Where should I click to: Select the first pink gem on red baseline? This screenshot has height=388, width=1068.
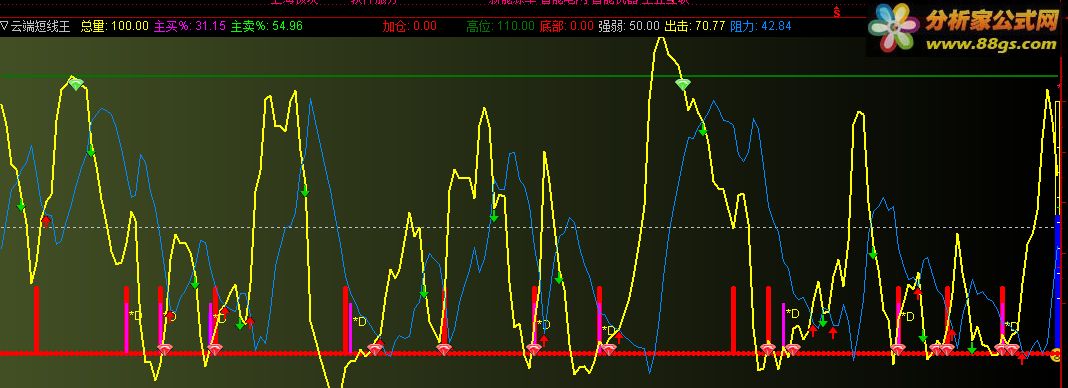tap(164, 350)
